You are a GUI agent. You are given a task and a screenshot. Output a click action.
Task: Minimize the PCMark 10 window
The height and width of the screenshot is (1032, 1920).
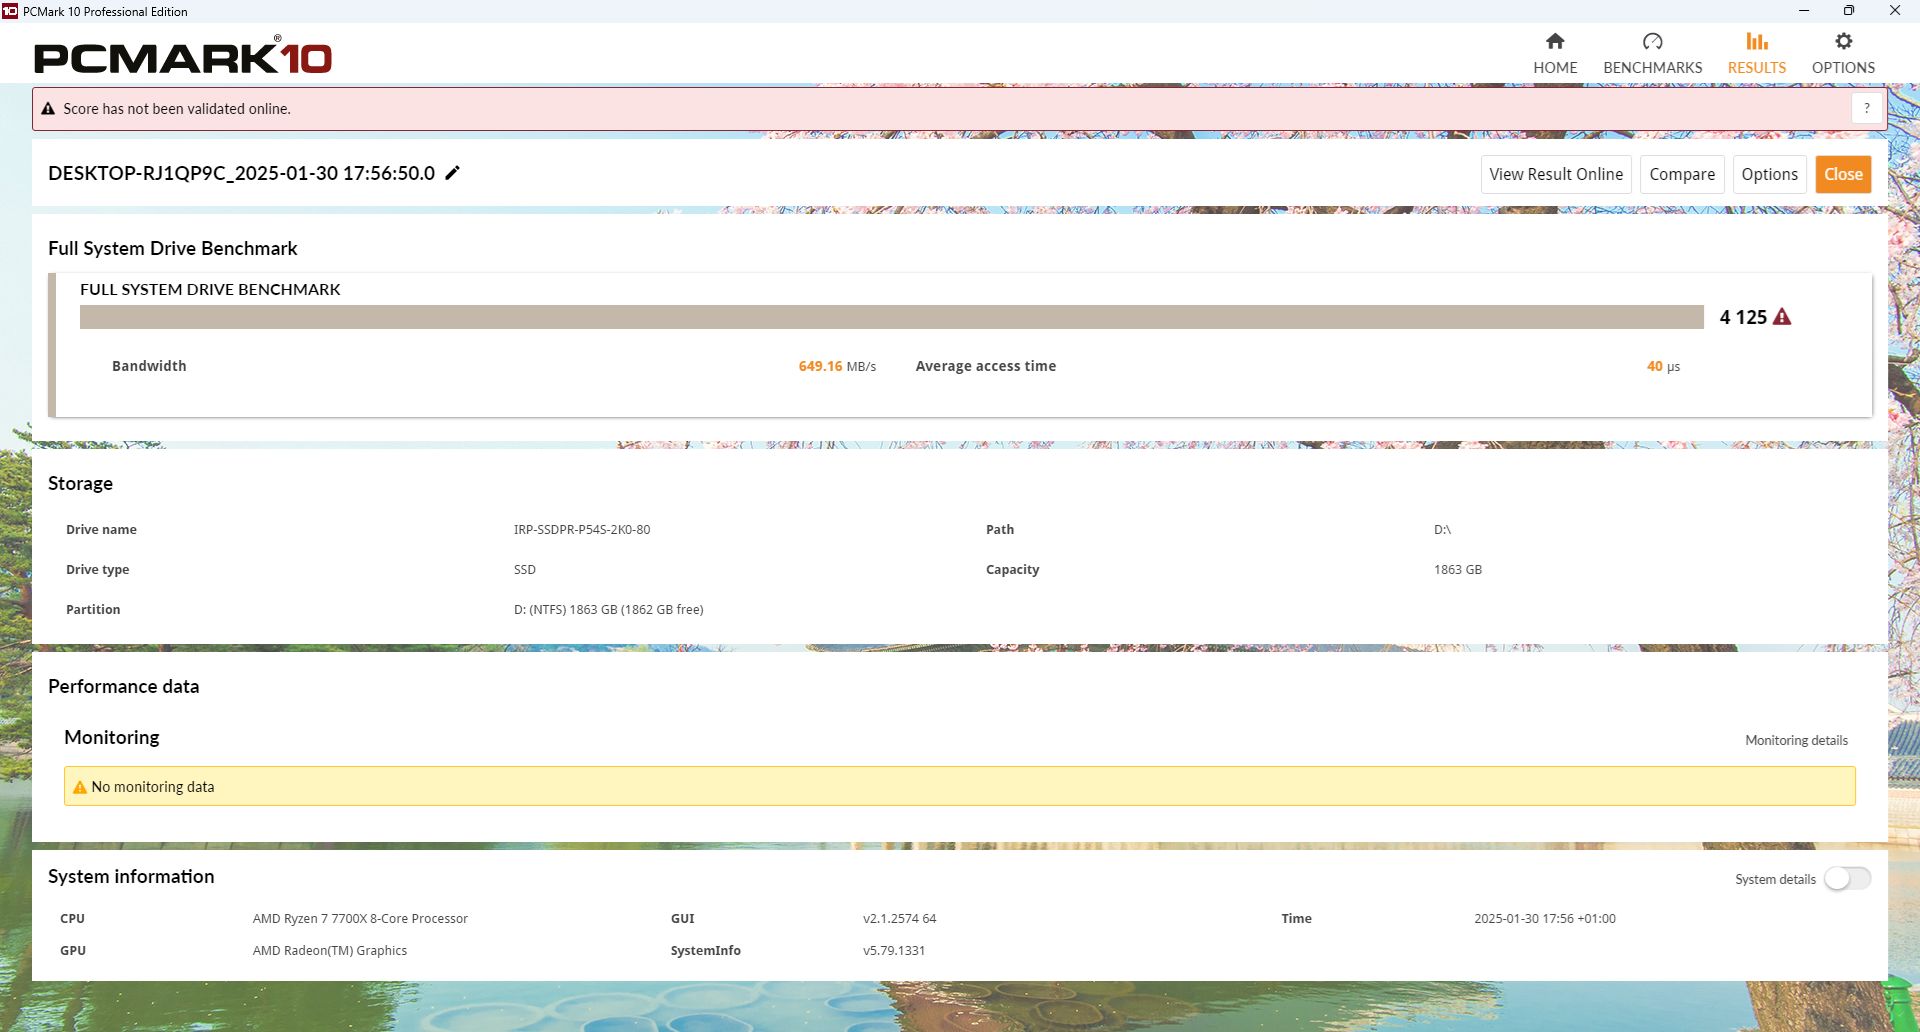pyautogui.click(x=1804, y=11)
